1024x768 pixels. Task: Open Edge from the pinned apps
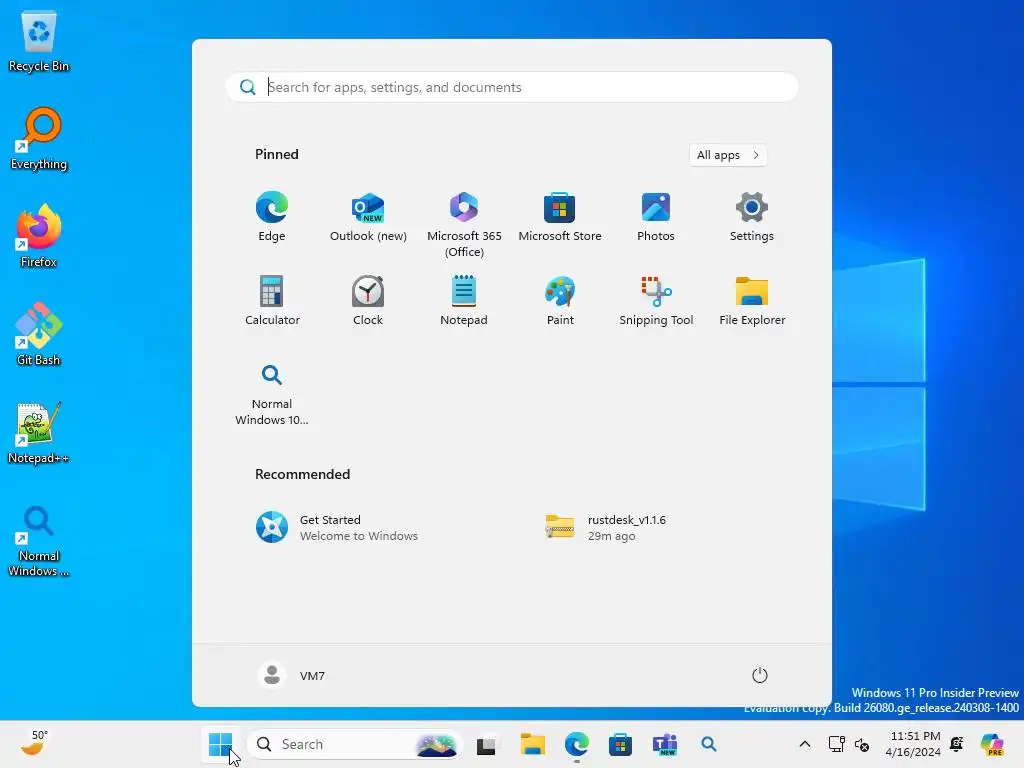point(272,217)
